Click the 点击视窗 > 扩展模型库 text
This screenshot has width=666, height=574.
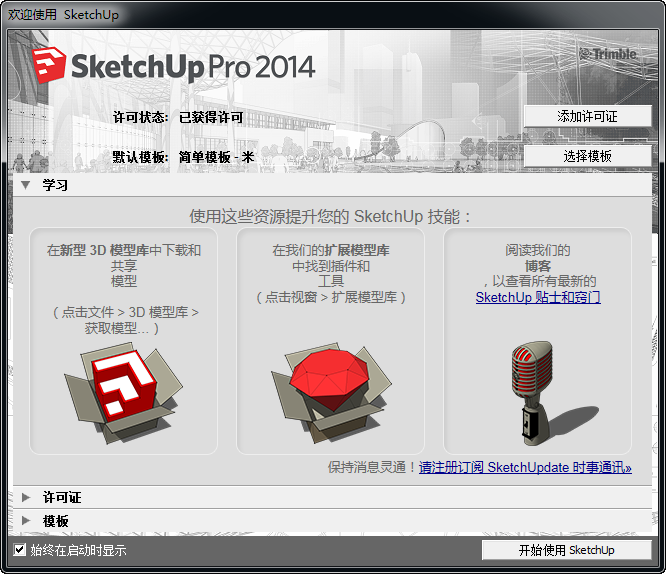tap(331, 297)
